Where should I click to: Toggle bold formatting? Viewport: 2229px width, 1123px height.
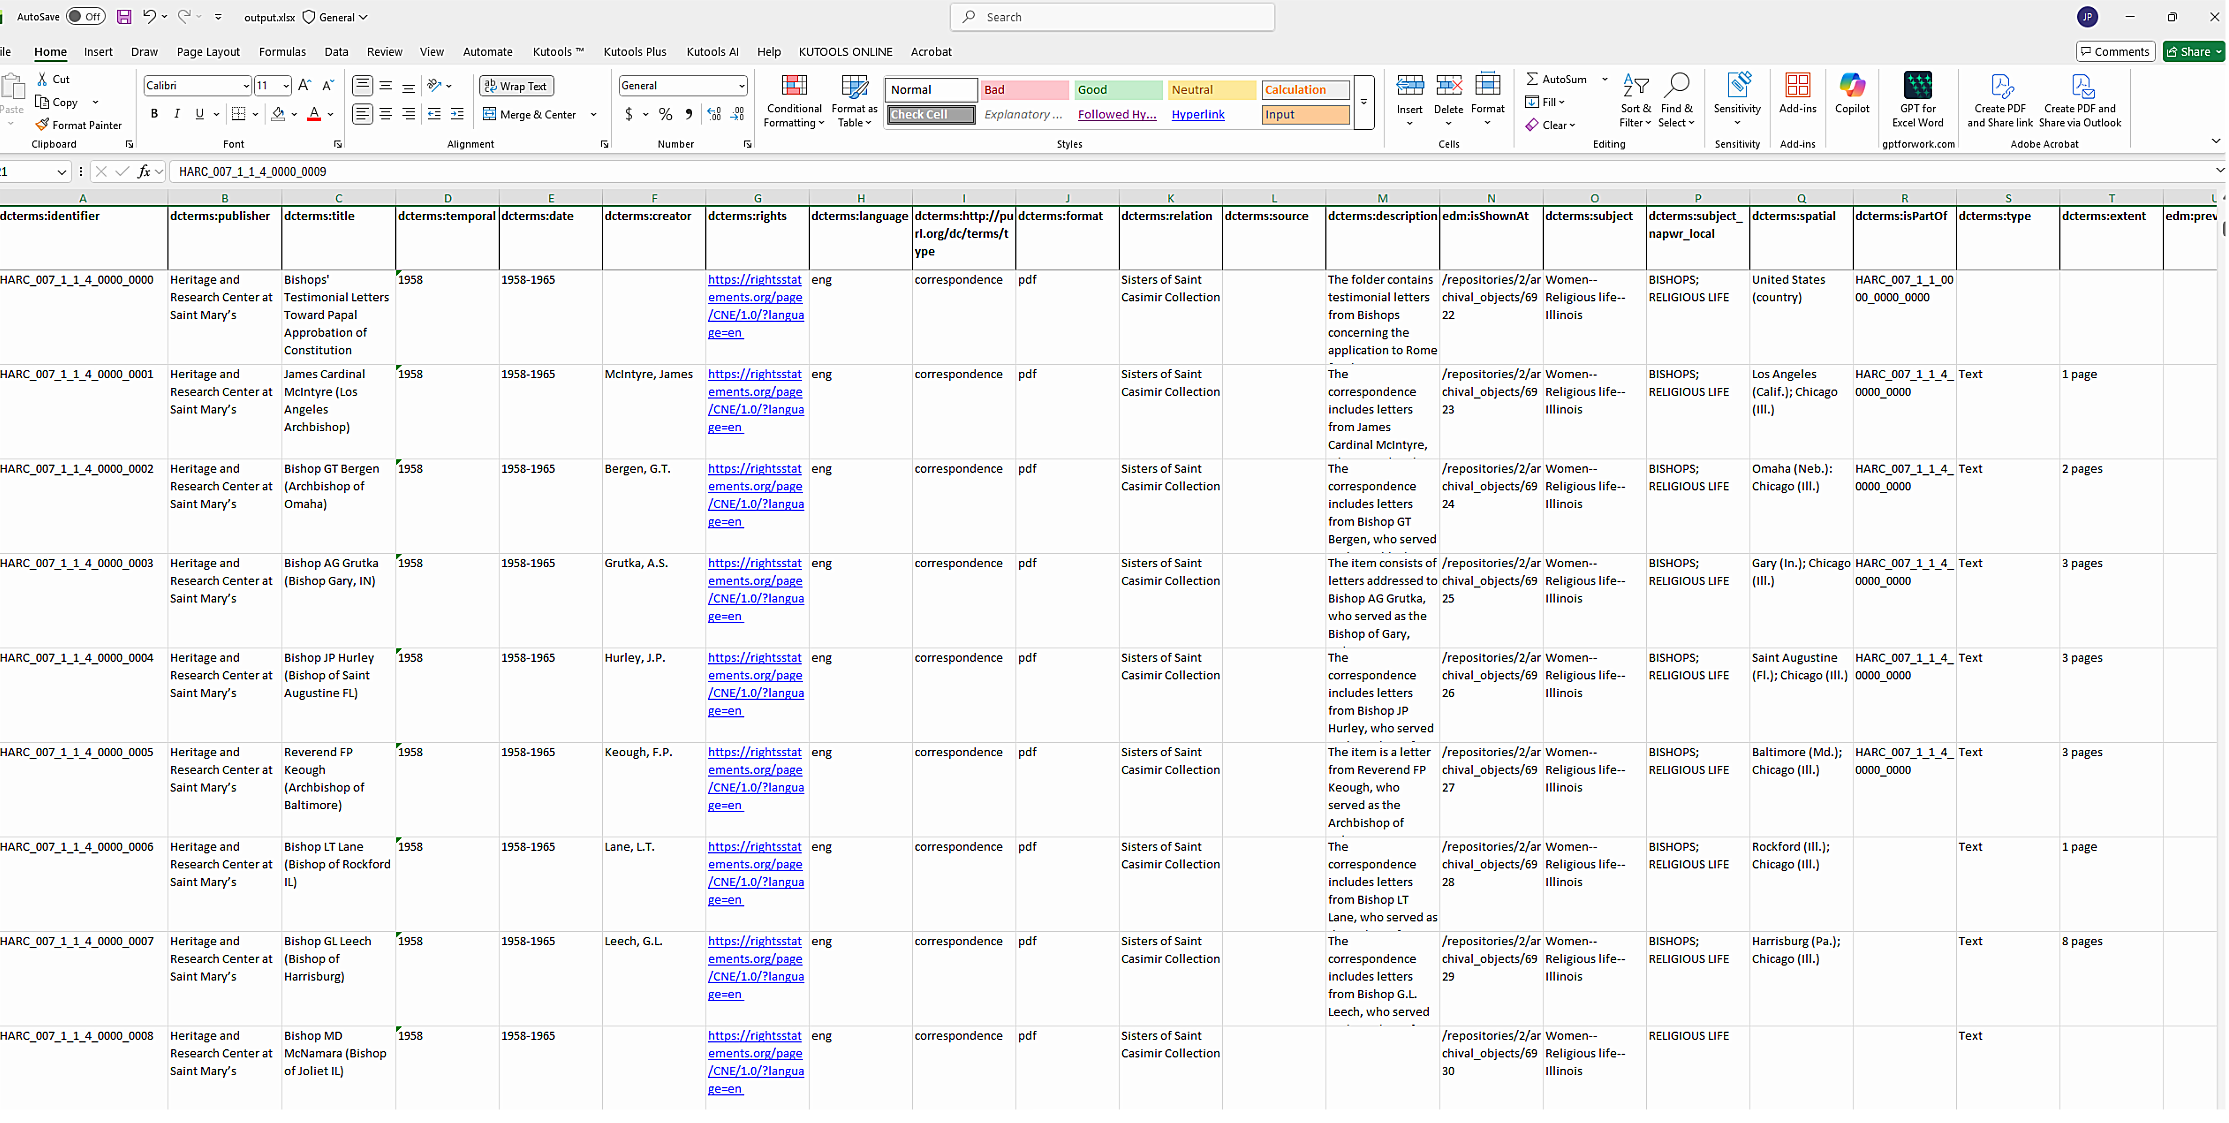pos(154,114)
